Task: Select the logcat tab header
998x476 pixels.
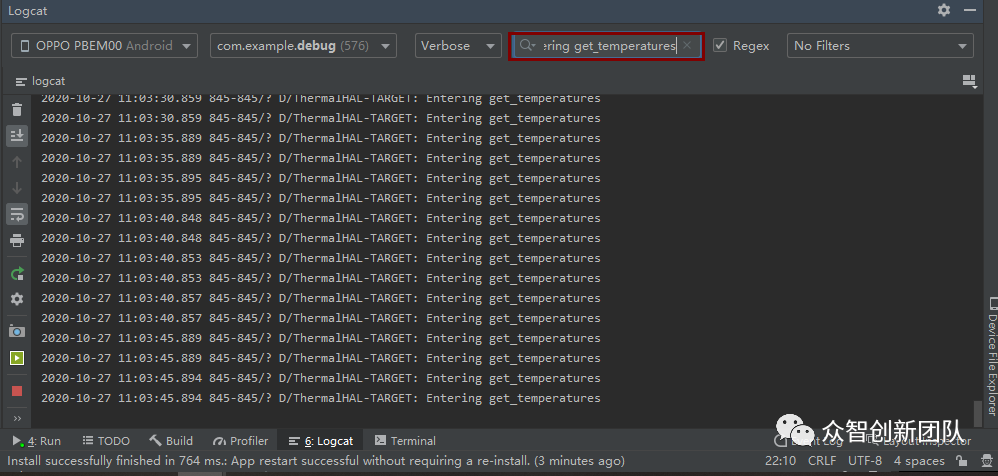Action: pos(41,81)
